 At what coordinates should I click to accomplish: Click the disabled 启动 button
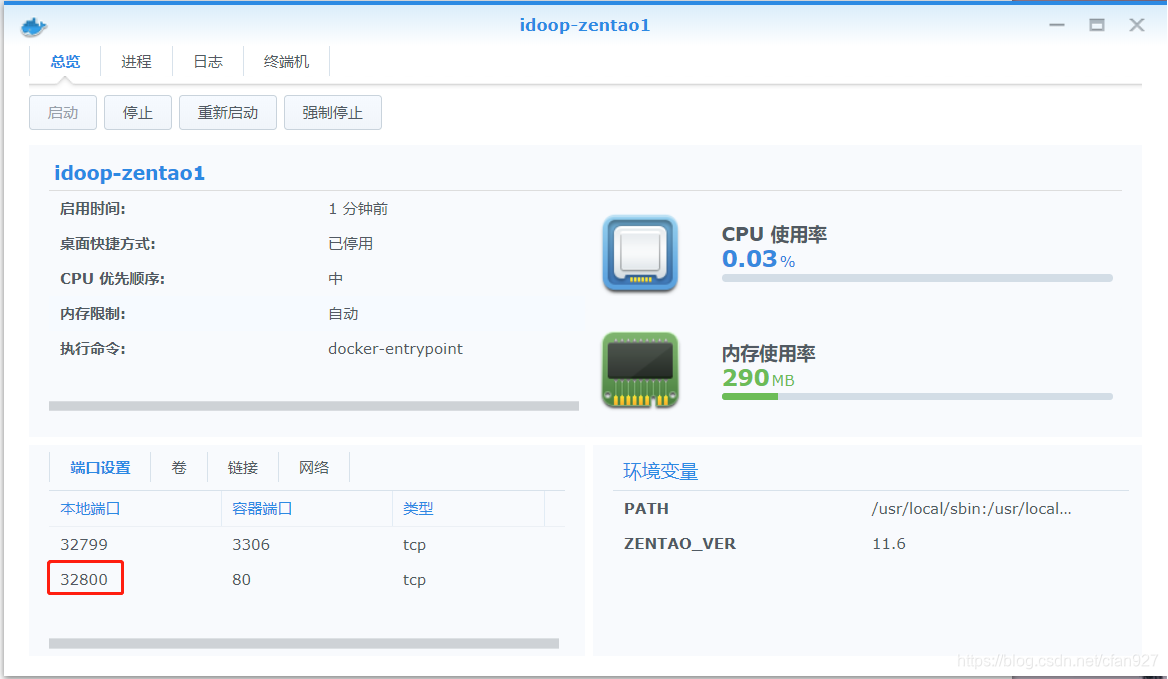point(63,112)
